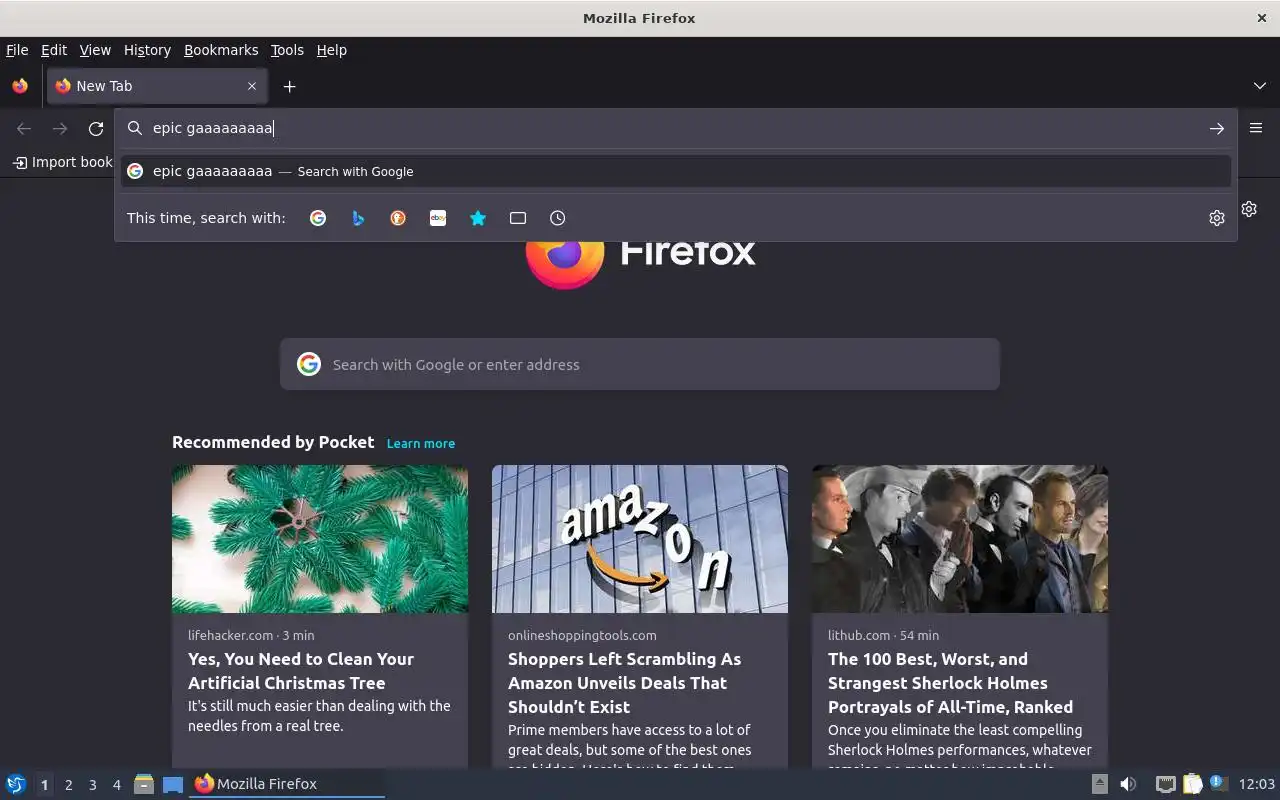Click 'onlineshoppingtools.com' source text
The width and height of the screenshot is (1280, 800).
pos(582,635)
